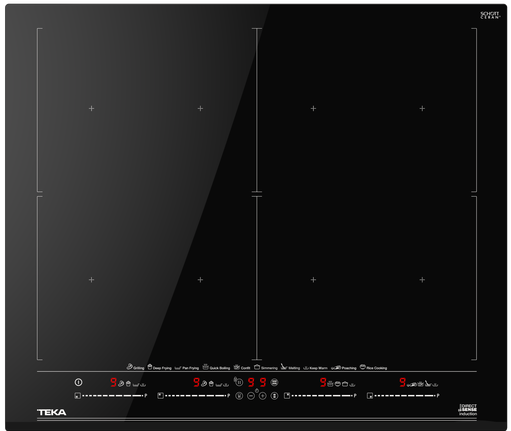Image resolution: width=511 pixels, height=431 pixels.
Task: Activate the flex zone bridge icon
Action: (274, 382)
